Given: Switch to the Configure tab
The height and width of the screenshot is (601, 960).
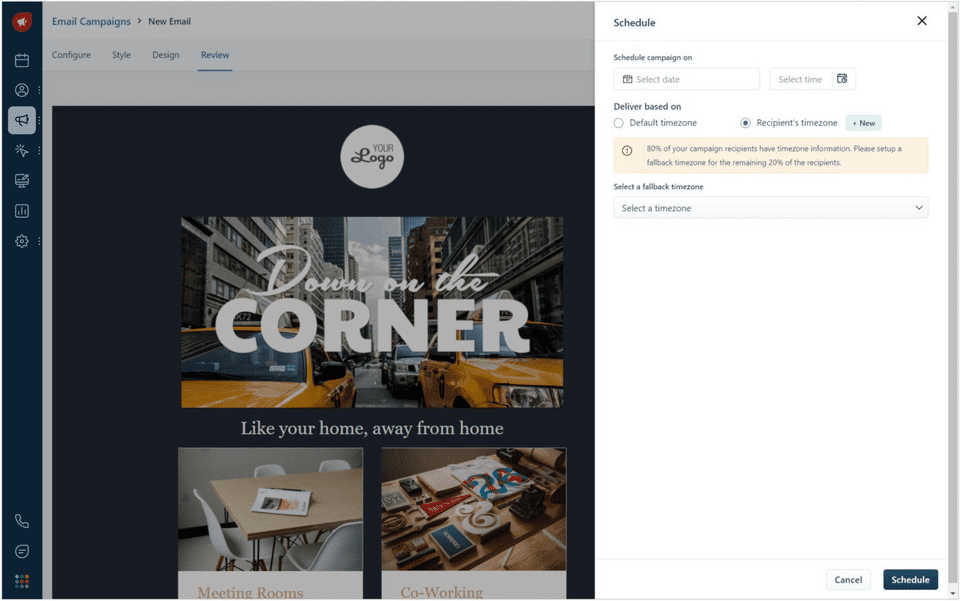Looking at the screenshot, I should [71, 55].
